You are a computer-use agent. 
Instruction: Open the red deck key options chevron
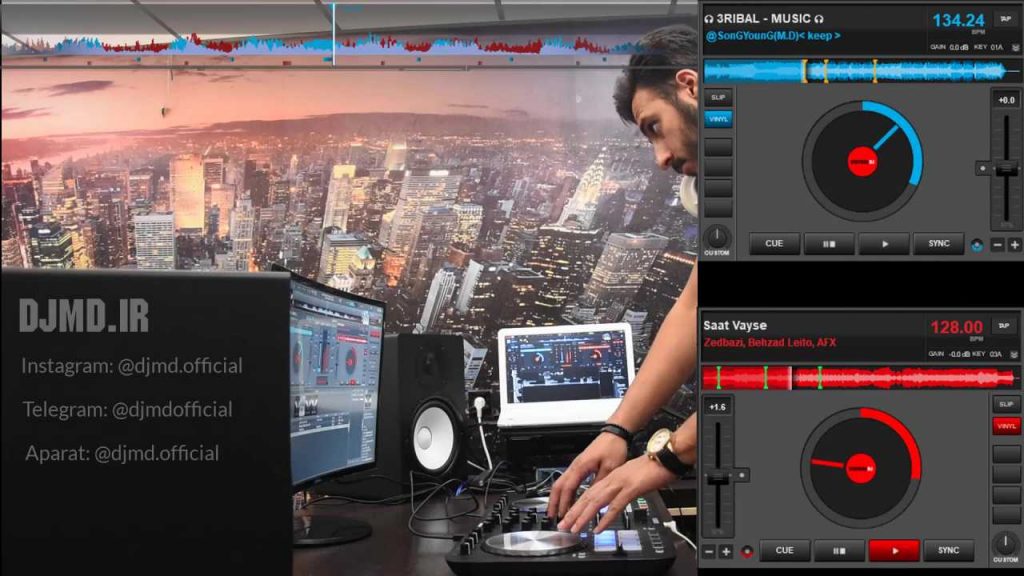click(x=1014, y=355)
